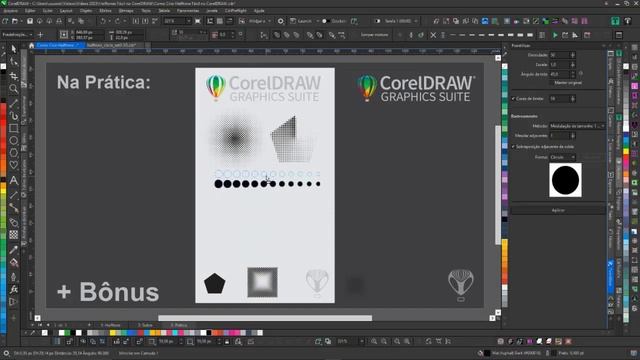Screen dimensions: 640x360
Task: Select the heart-shaped Common Shapes tool
Action: 13,165
